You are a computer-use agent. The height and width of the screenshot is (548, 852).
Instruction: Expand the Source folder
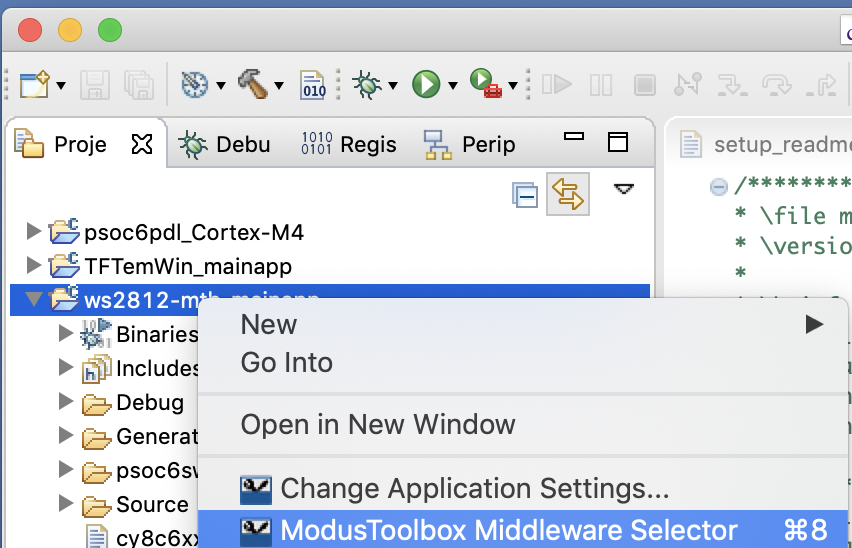coord(66,503)
